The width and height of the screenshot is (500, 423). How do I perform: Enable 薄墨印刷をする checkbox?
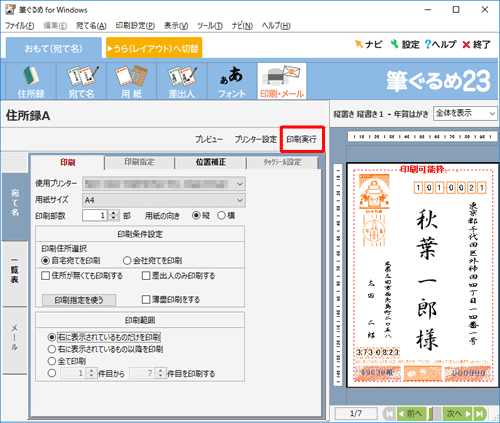171,299
